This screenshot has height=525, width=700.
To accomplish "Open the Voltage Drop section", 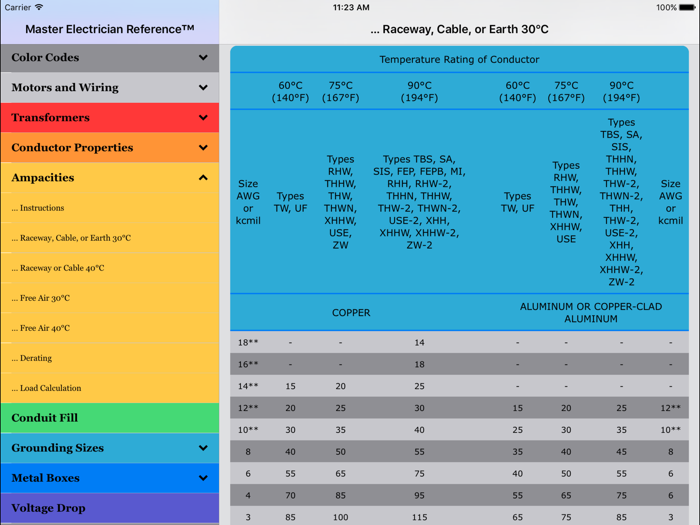I will coord(48,508).
